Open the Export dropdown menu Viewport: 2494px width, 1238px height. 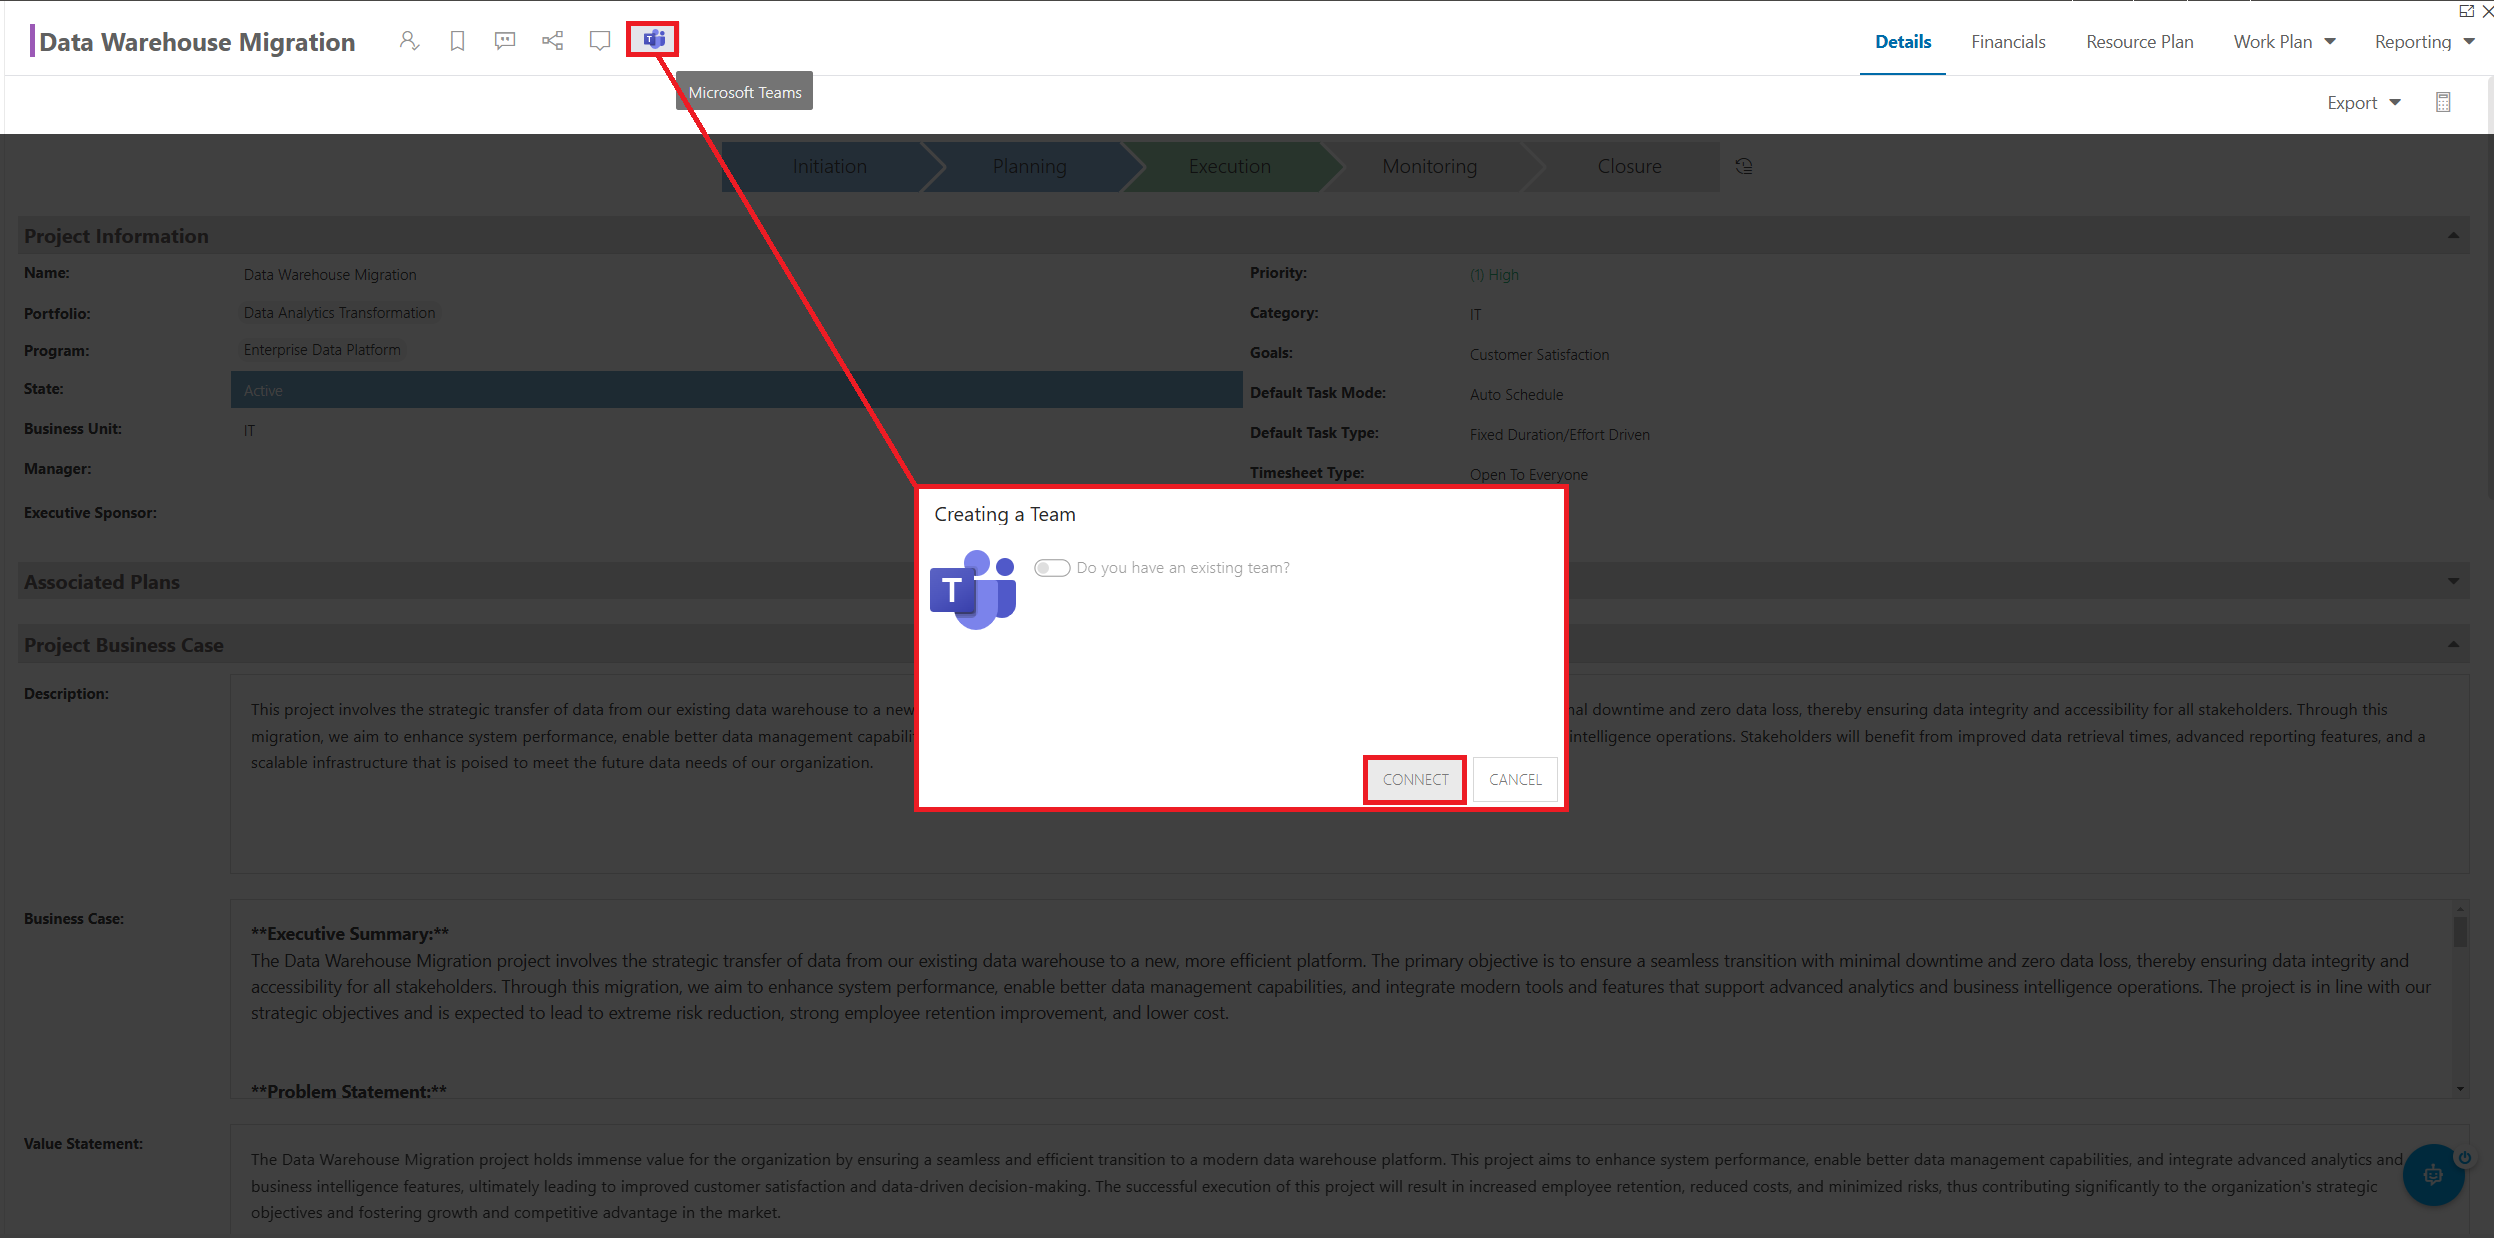tap(2364, 103)
